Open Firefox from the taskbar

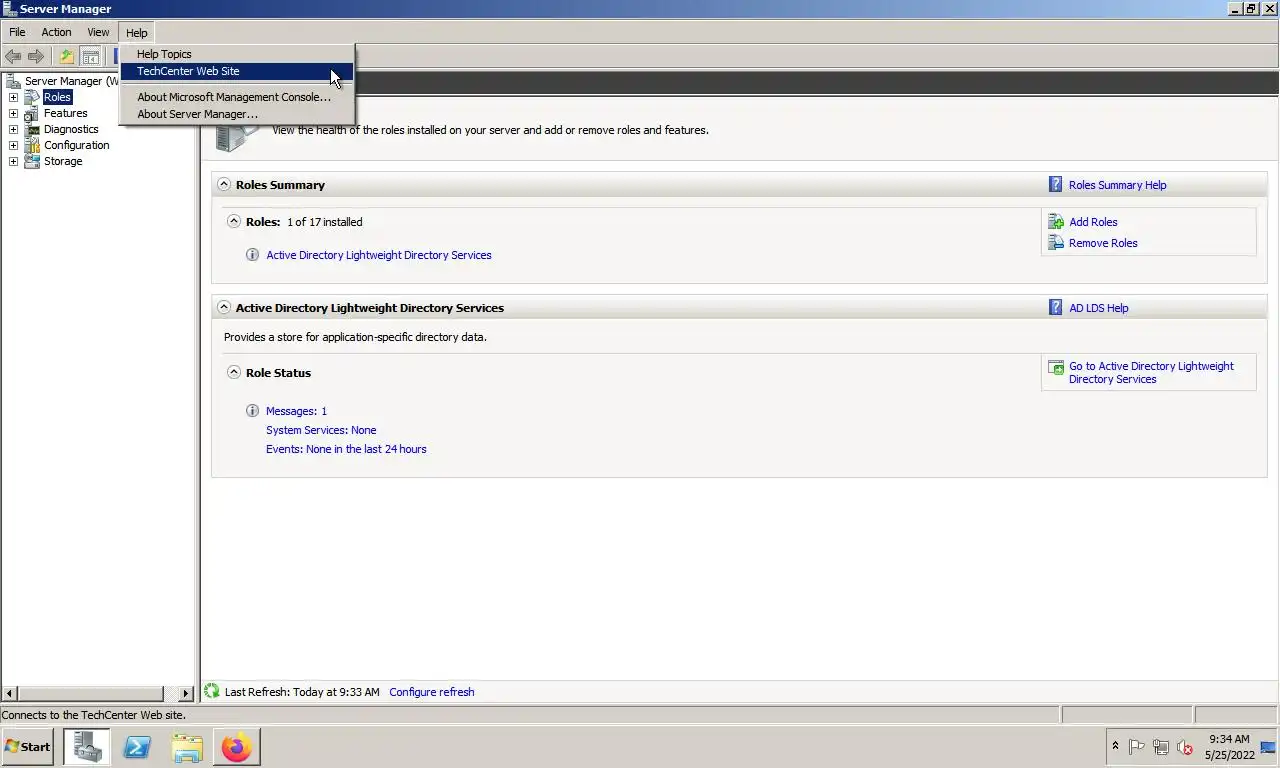point(237,746)
